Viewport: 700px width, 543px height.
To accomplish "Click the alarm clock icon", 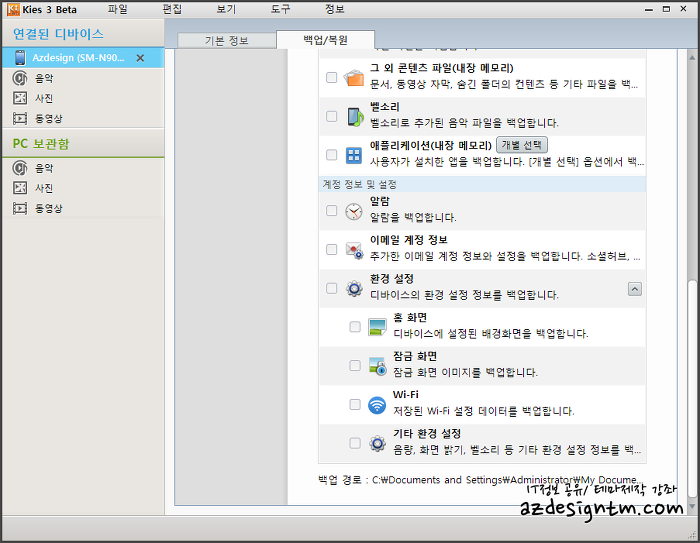I will [354, 211].
